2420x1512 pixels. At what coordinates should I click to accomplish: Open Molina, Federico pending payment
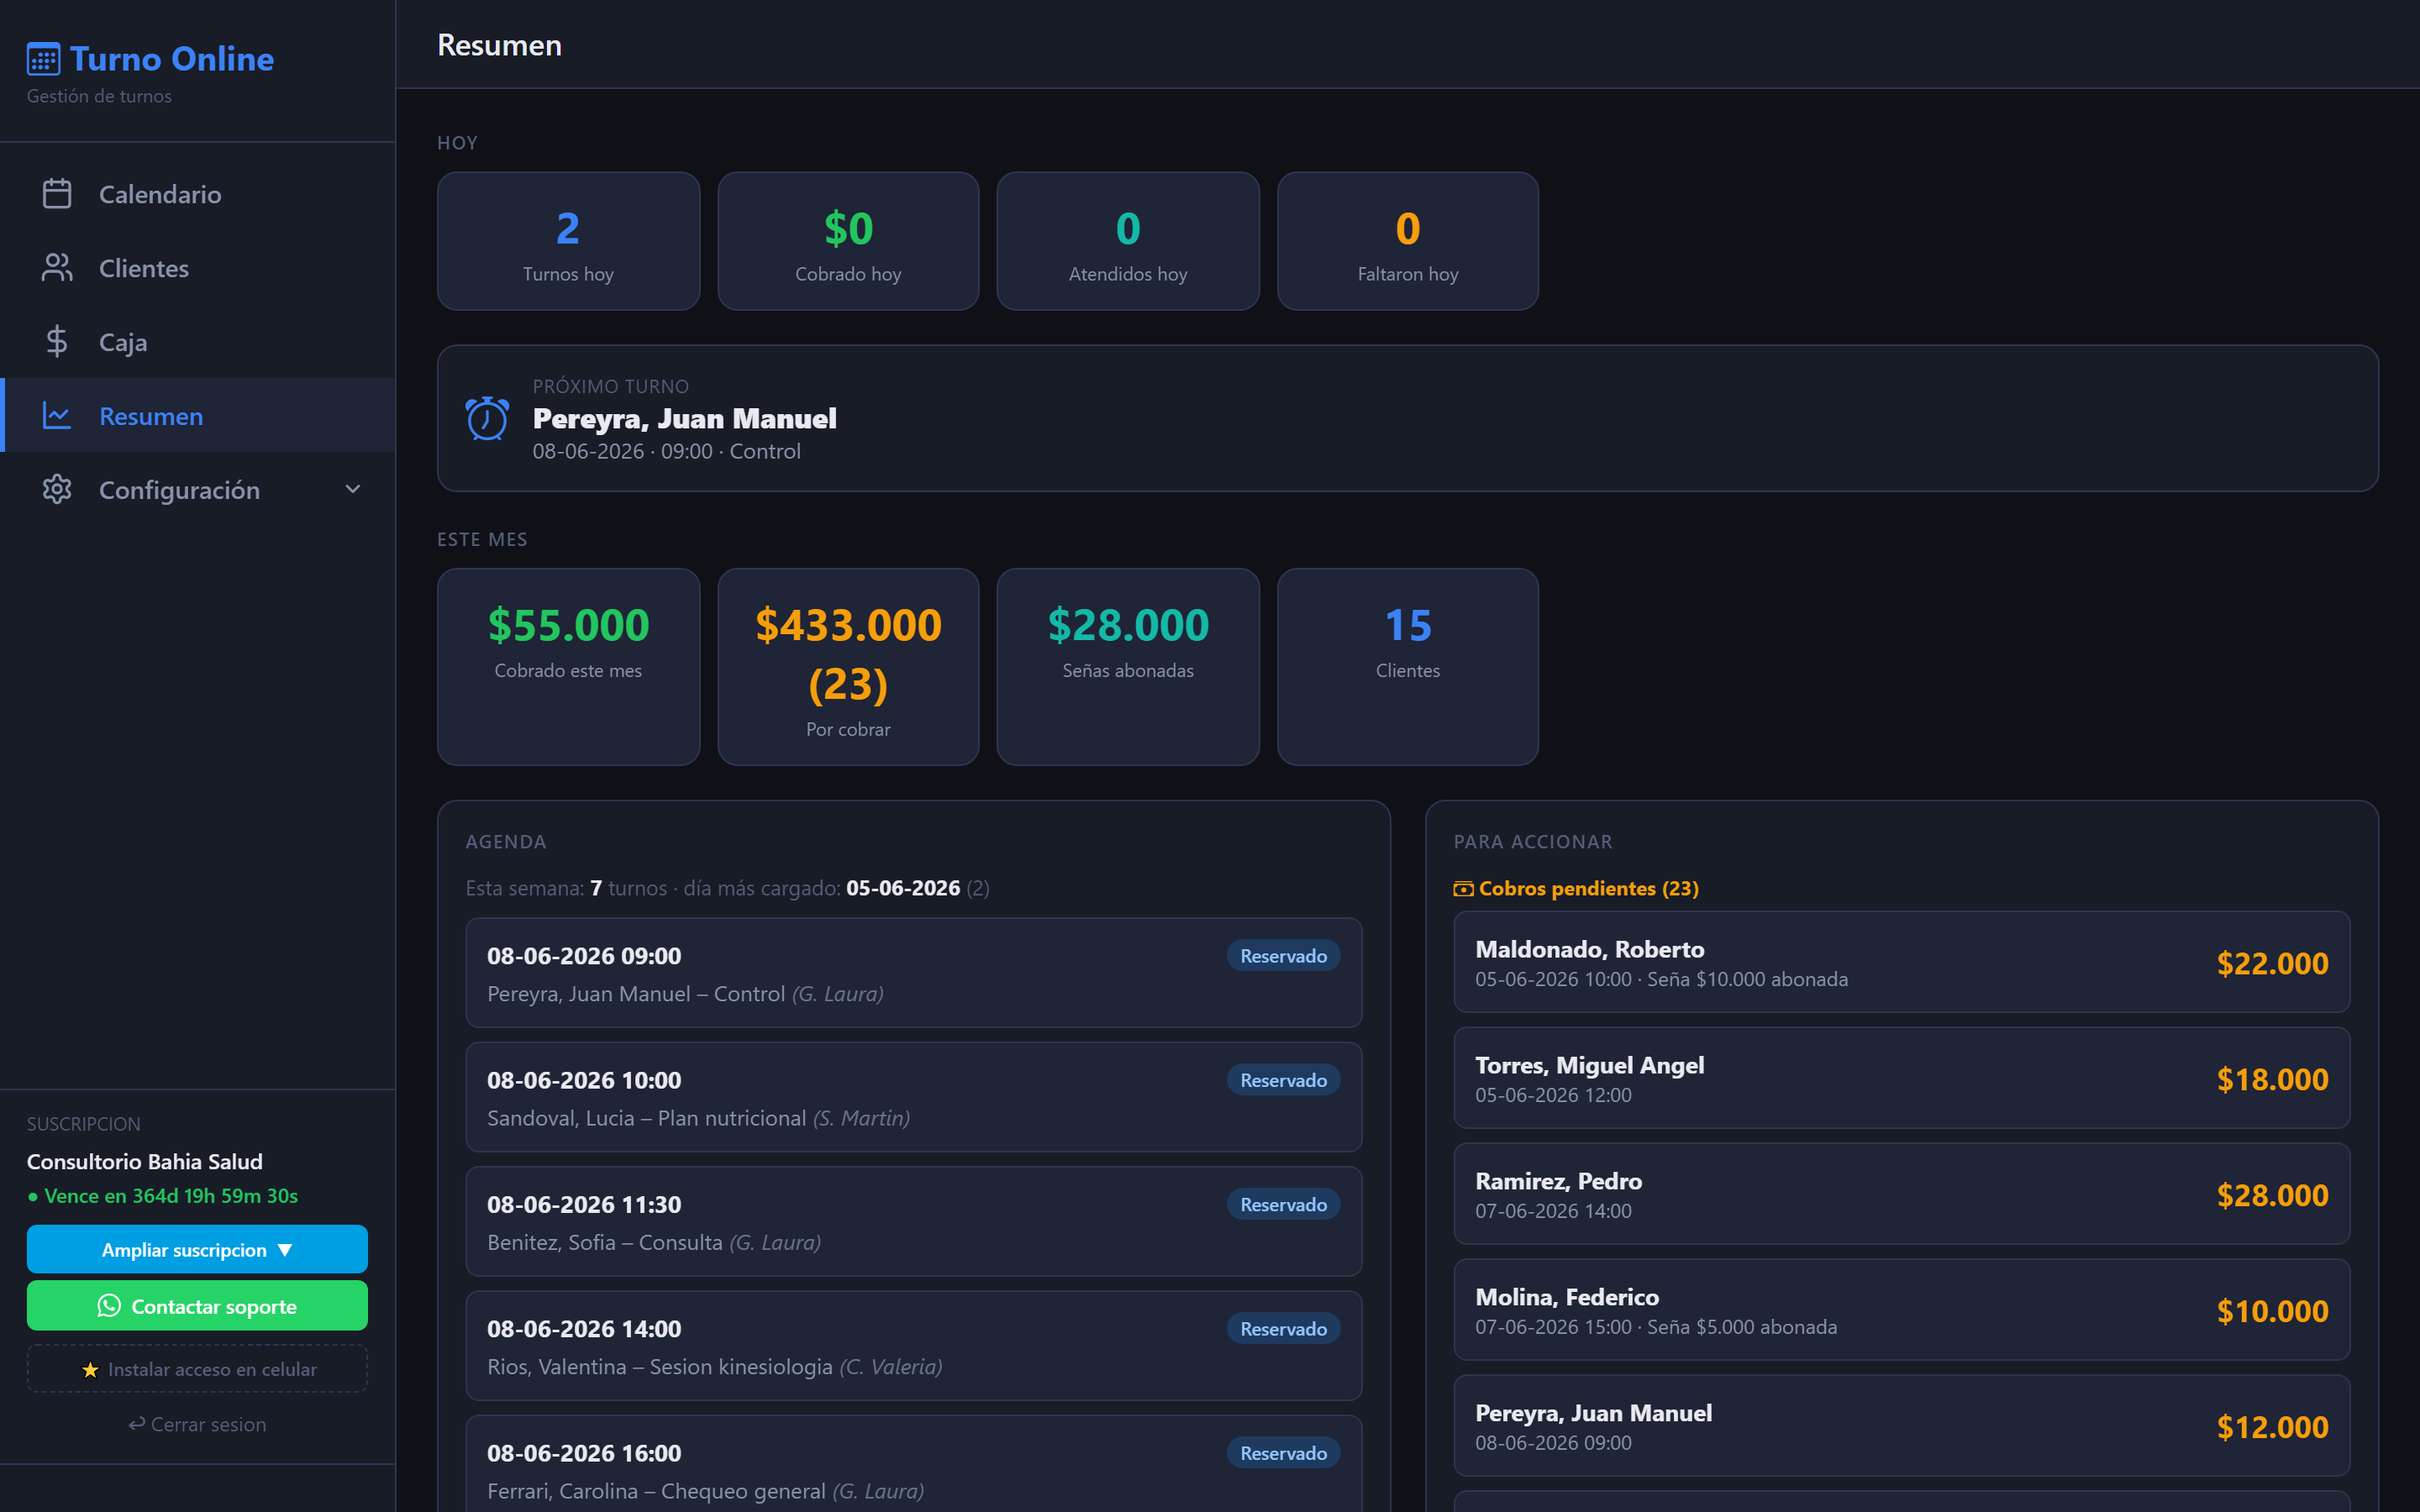(x=1902, y=1310)
